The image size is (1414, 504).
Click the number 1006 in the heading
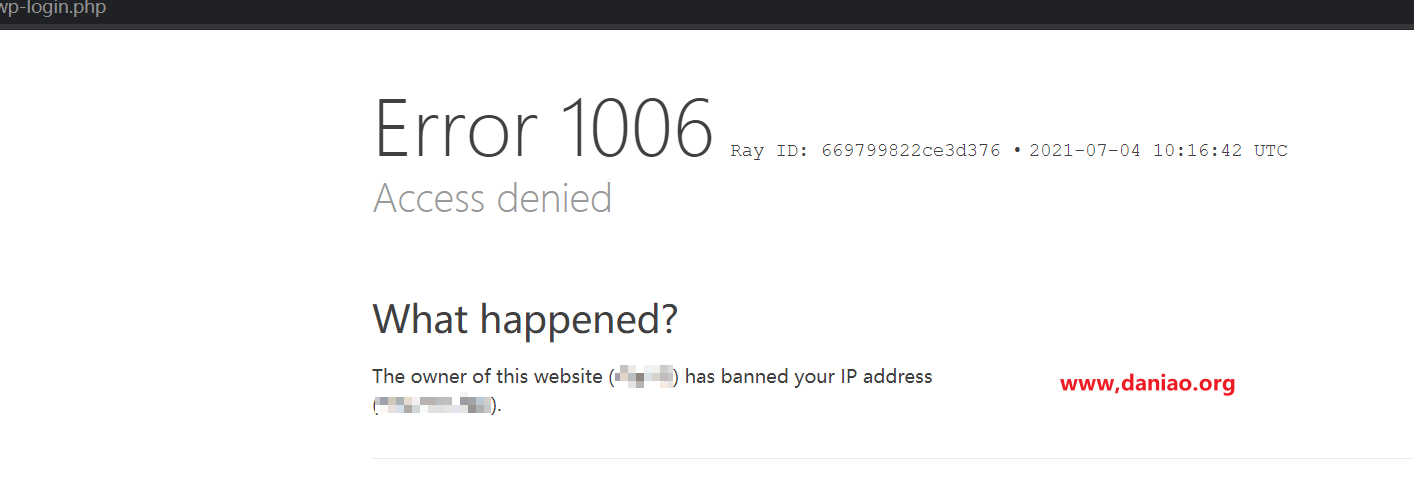click(x=636, y=129)
